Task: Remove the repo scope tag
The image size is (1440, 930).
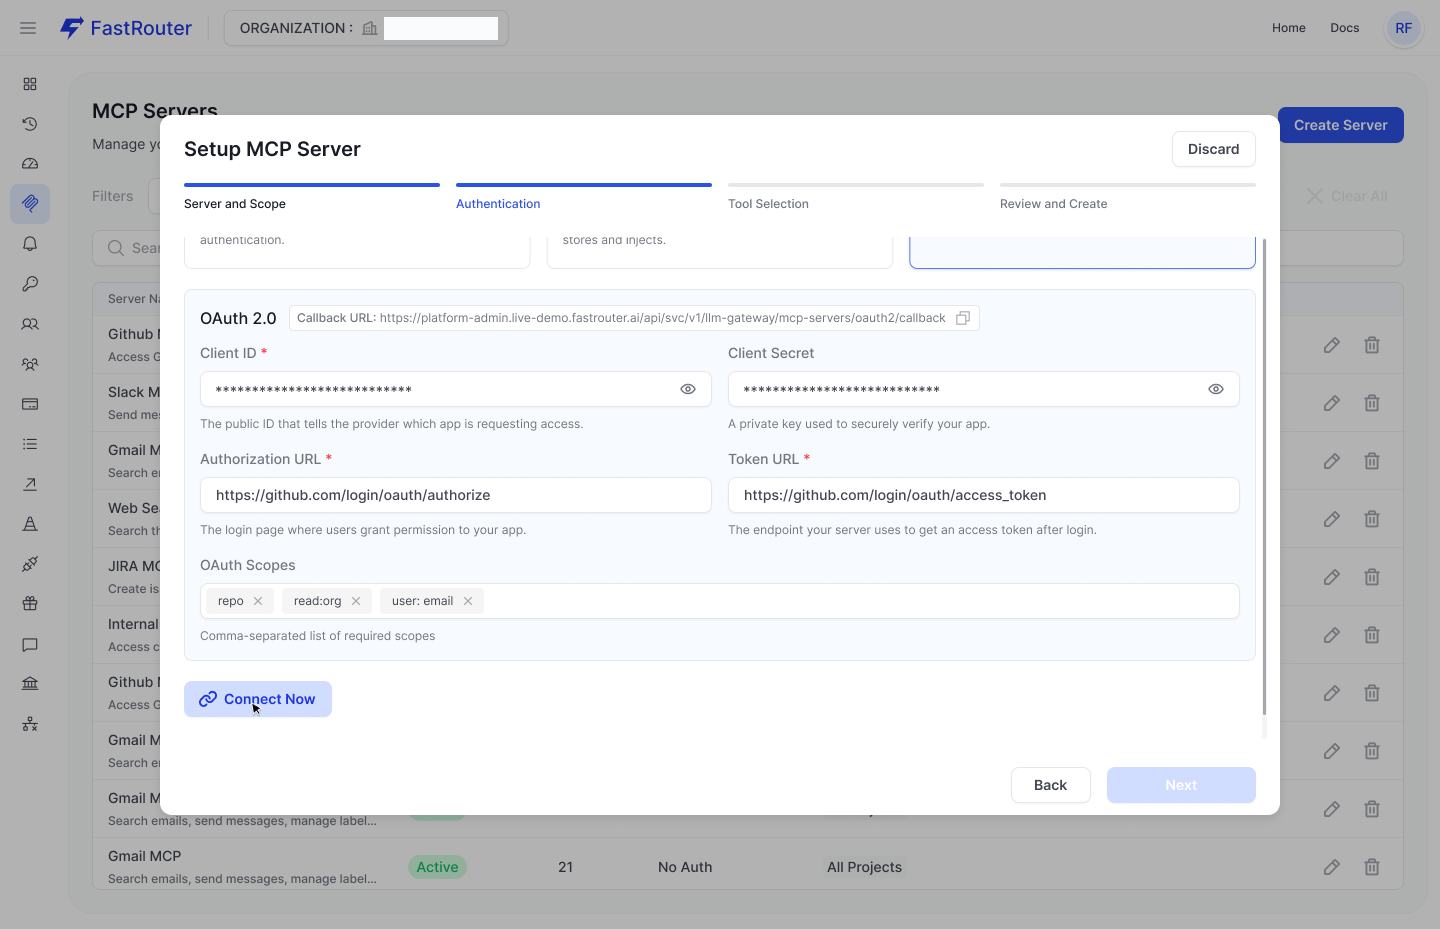Action: coord(258,601)
